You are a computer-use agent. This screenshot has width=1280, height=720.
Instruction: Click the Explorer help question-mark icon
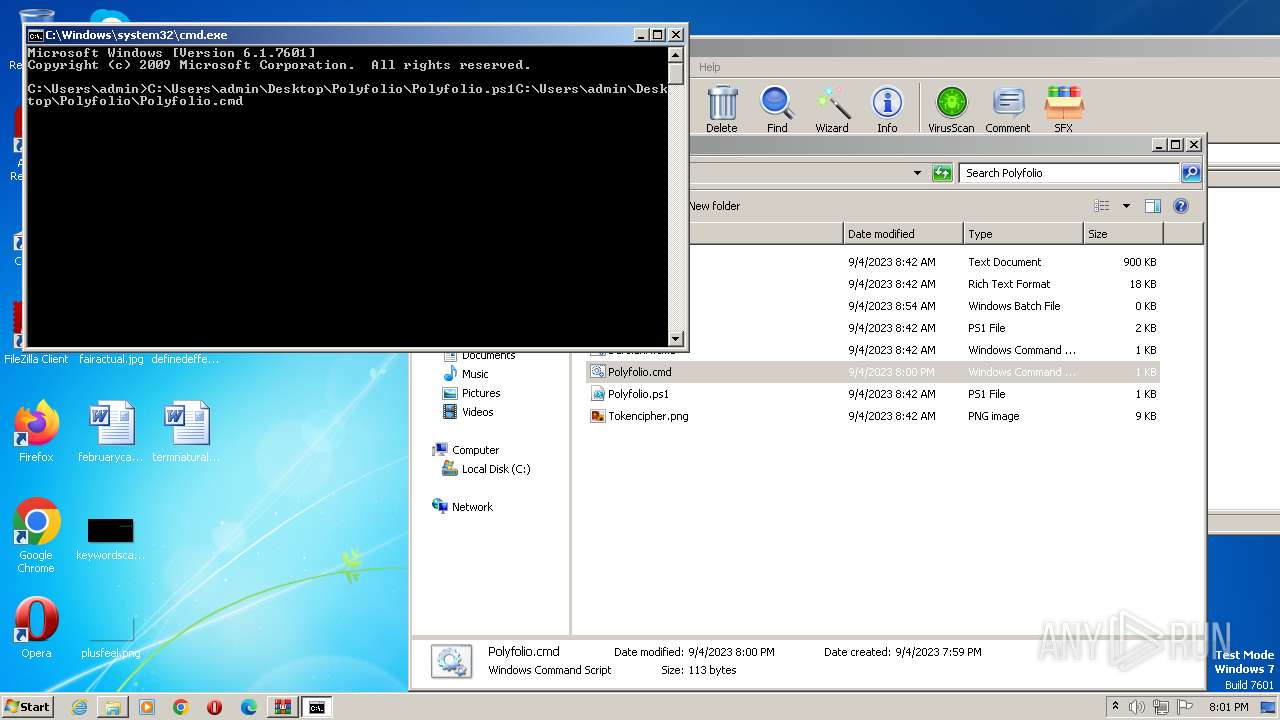(1181, 206)
